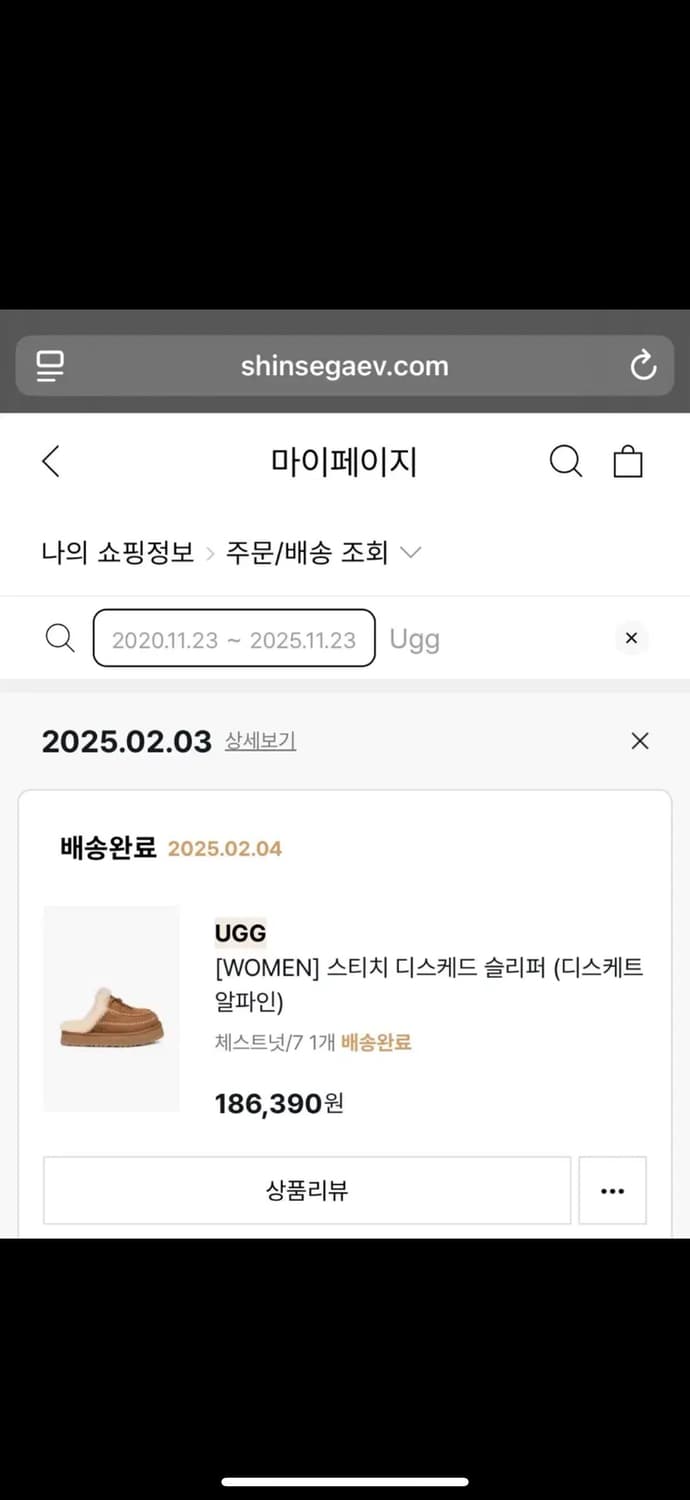Select the UGG slipper product thumbnail
This screenshot has width=690, height=1500.
[x=111, y=1009]
